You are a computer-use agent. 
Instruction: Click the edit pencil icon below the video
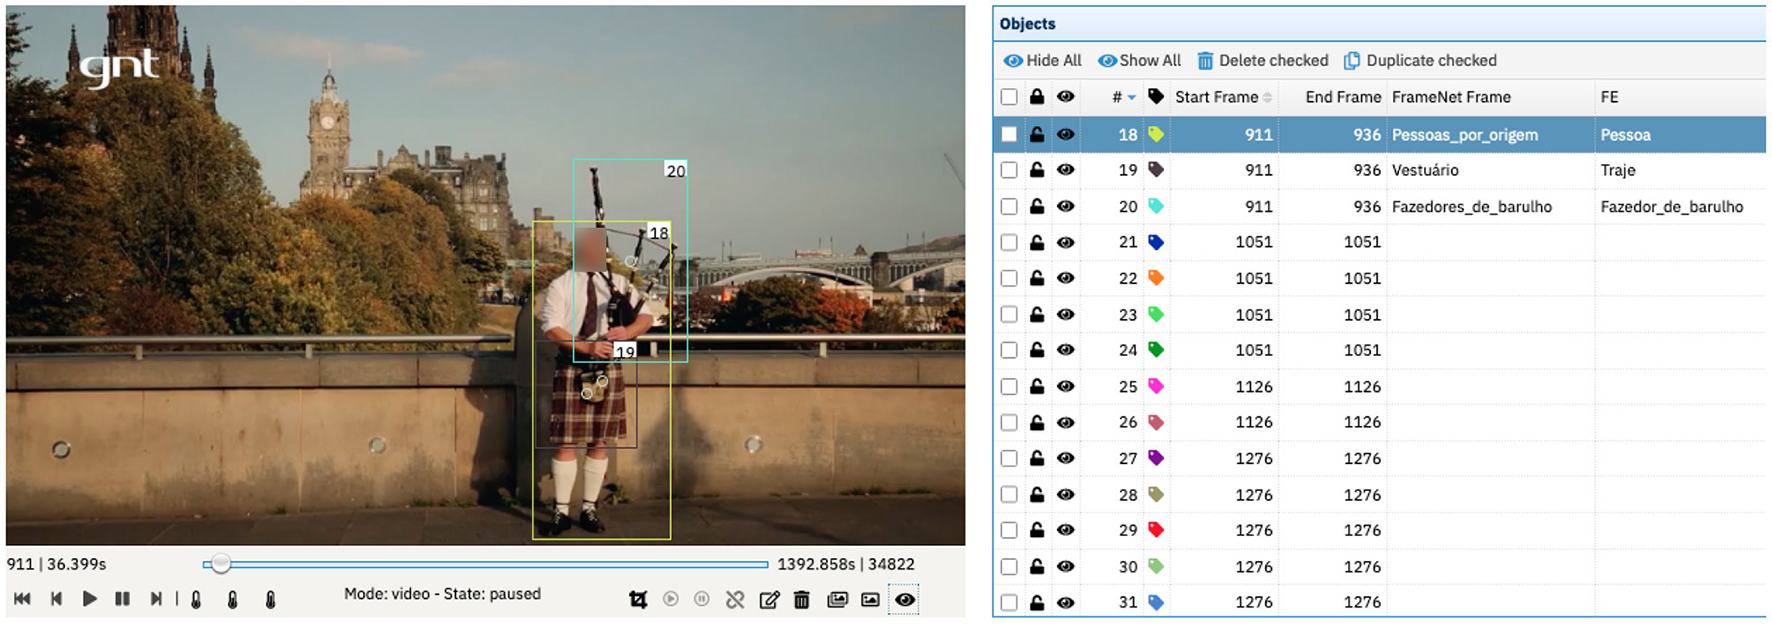coord(769,600)
